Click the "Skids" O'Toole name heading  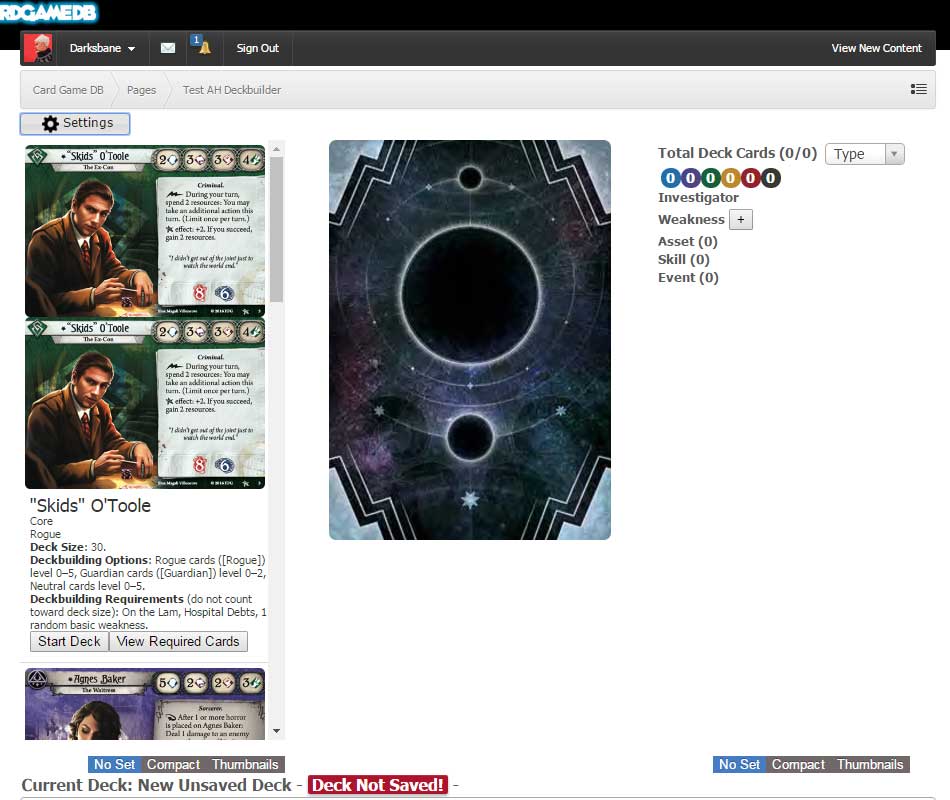90,505
